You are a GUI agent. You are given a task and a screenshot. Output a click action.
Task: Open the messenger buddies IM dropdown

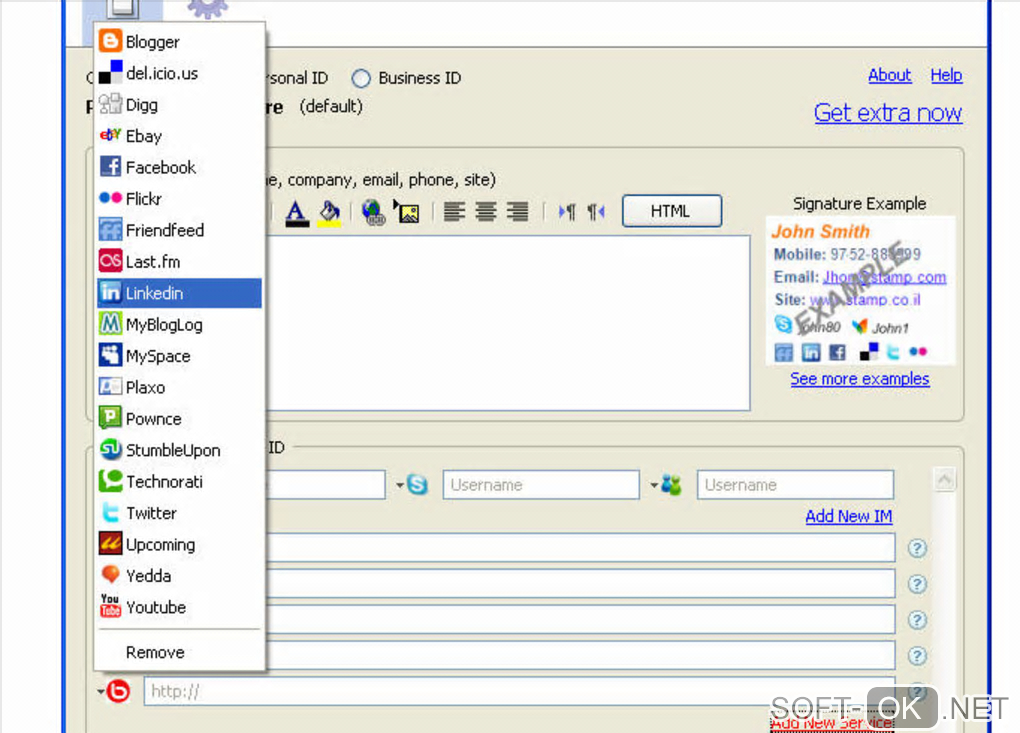(x=654, y=485)
